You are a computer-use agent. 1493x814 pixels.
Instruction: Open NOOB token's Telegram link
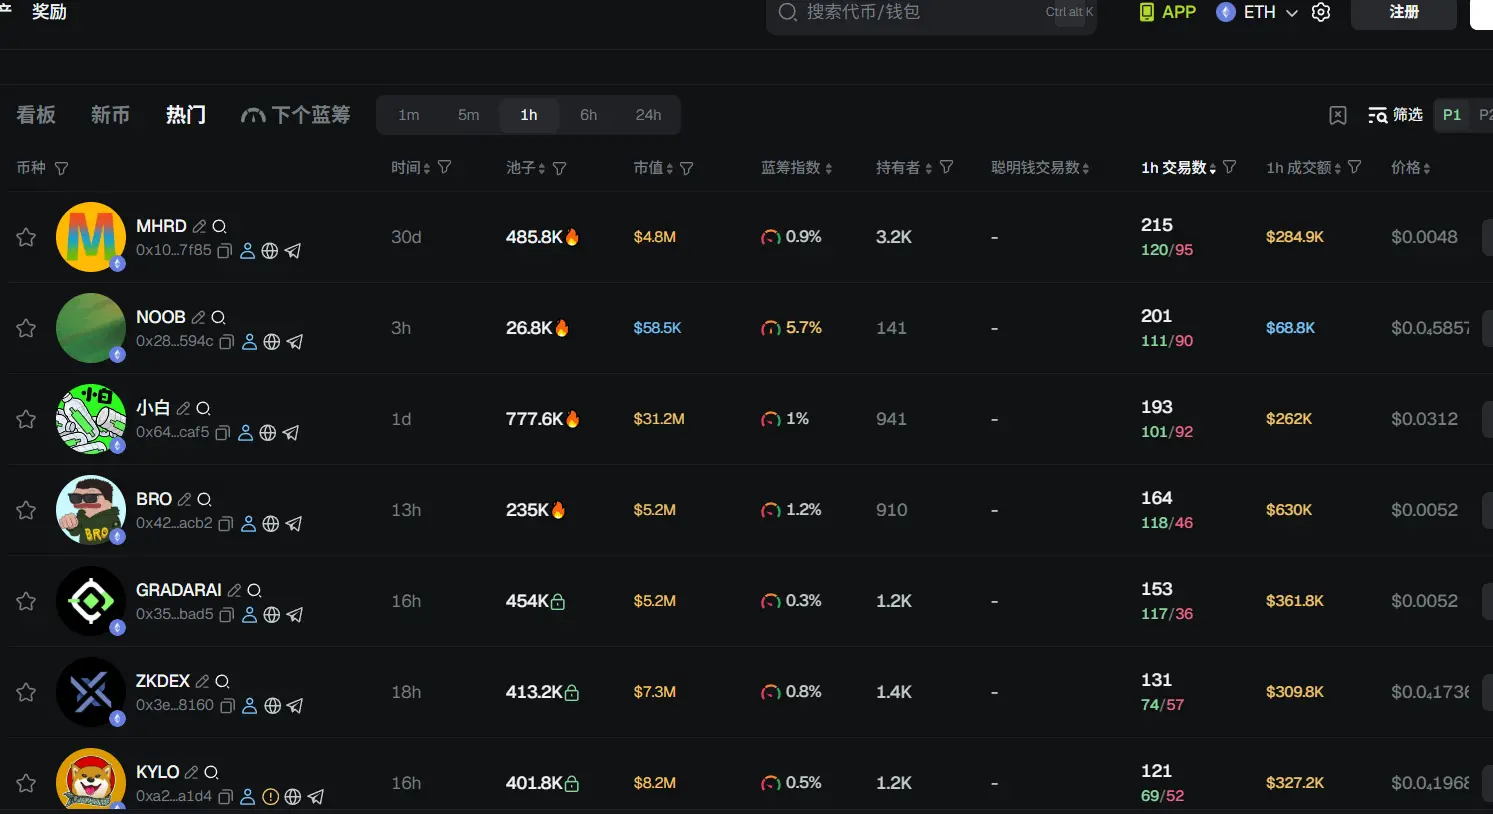point(295,342)
